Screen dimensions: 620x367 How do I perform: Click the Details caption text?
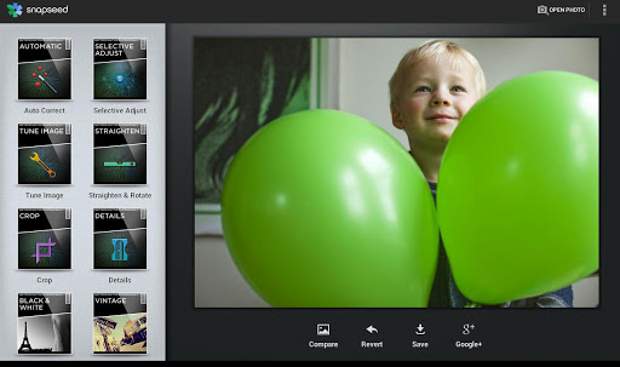point(120,280)
